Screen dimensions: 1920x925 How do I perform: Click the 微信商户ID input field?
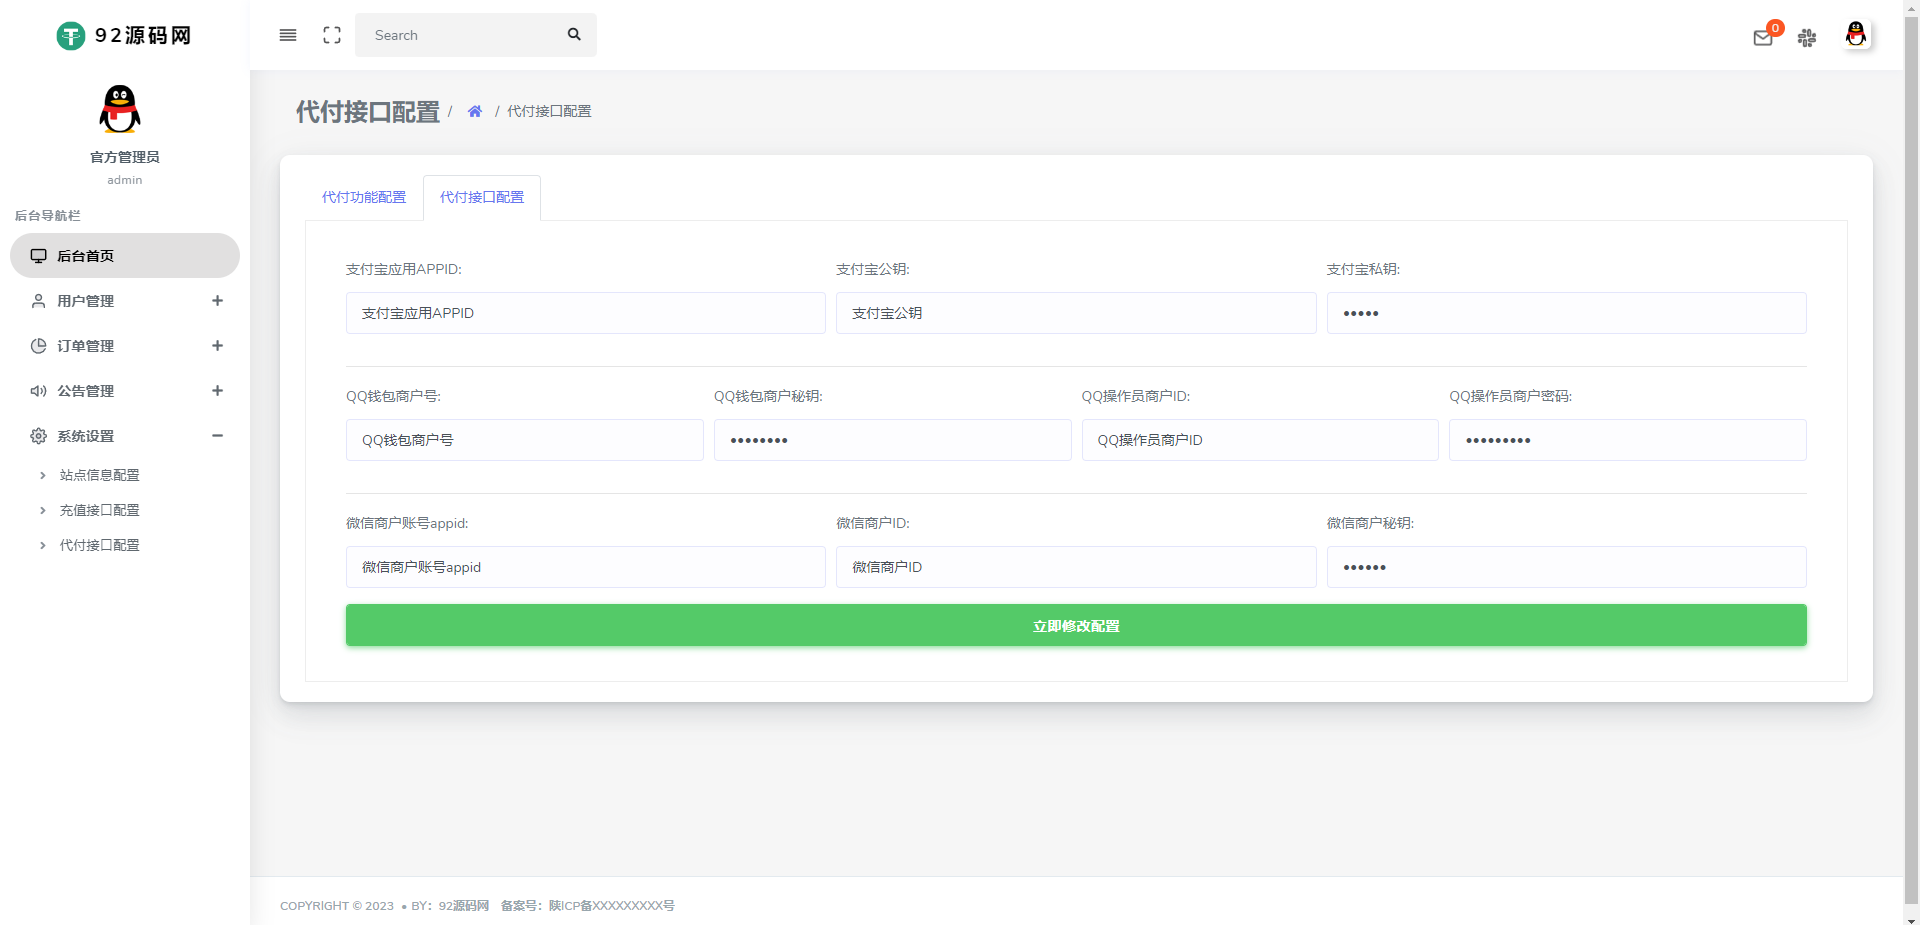1076,567
